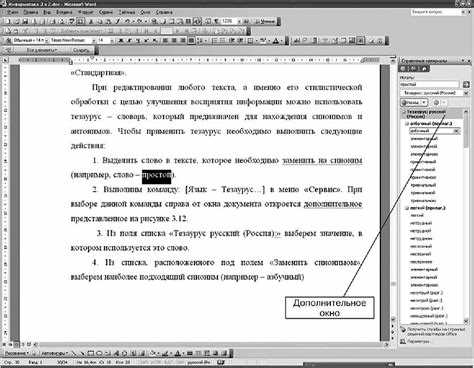Run the Spelling and Grammar check icon

[71, 21]
